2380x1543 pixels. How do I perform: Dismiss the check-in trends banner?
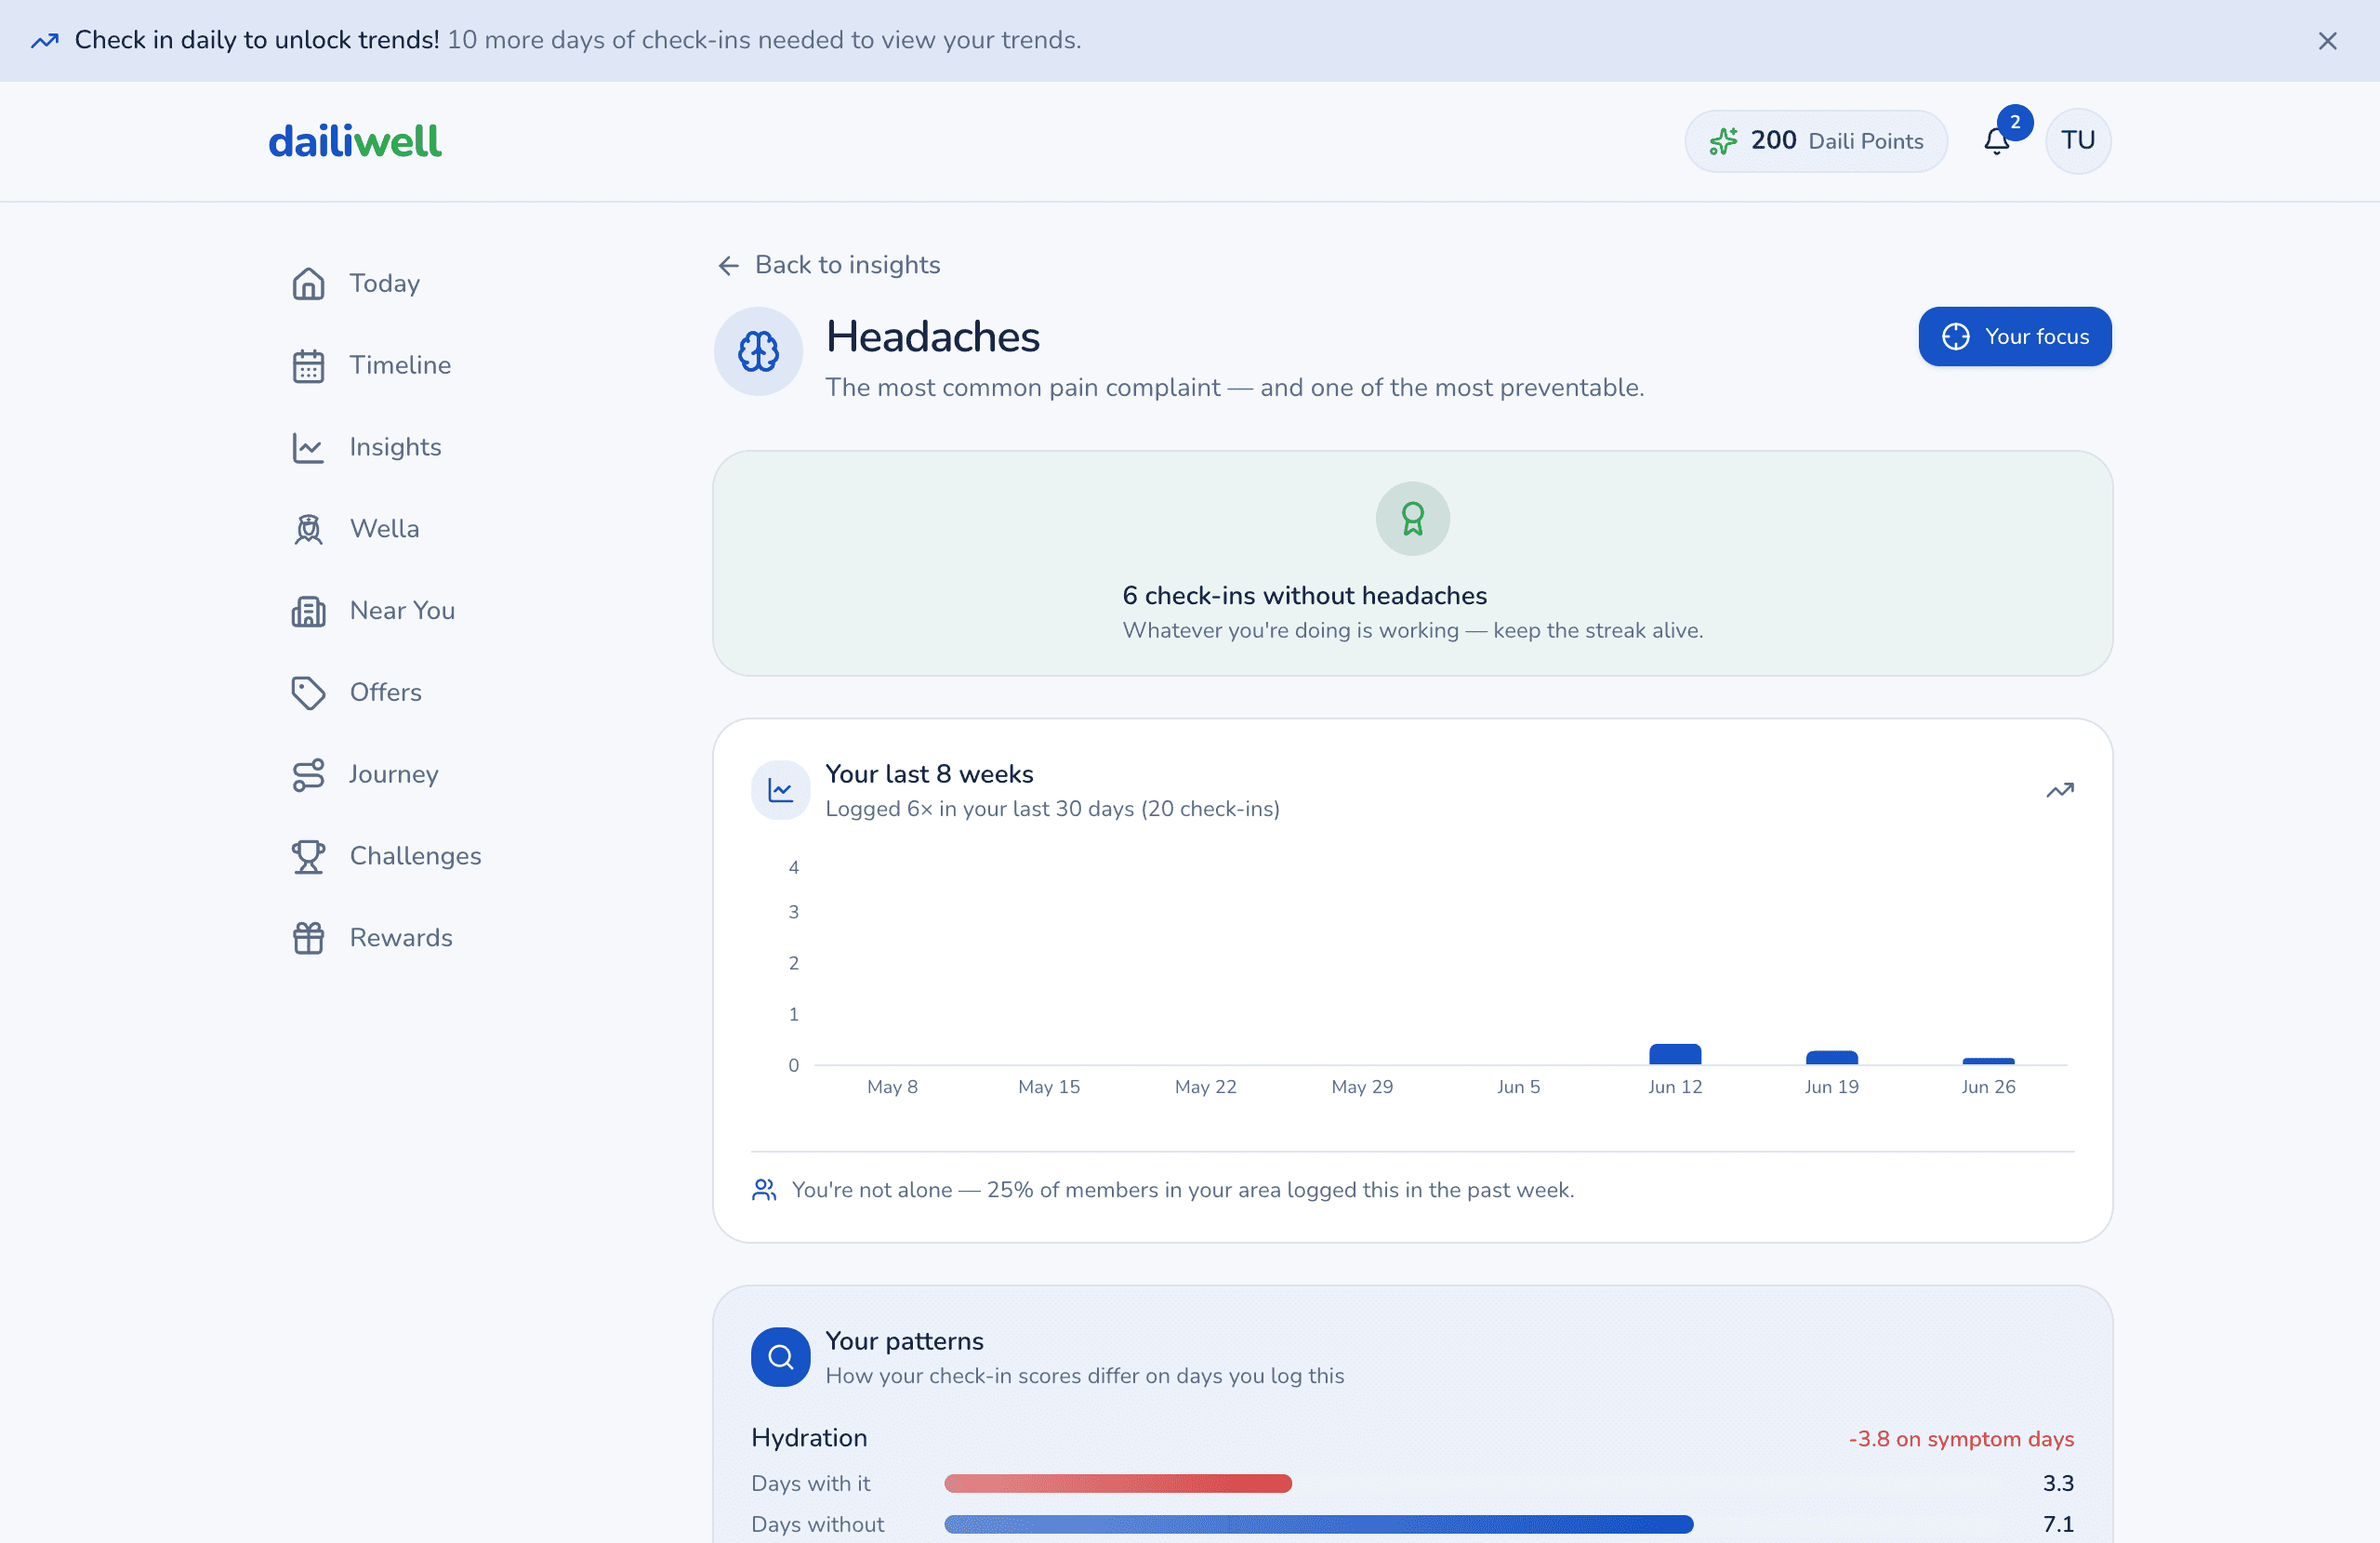click(x=2327, y=41)
